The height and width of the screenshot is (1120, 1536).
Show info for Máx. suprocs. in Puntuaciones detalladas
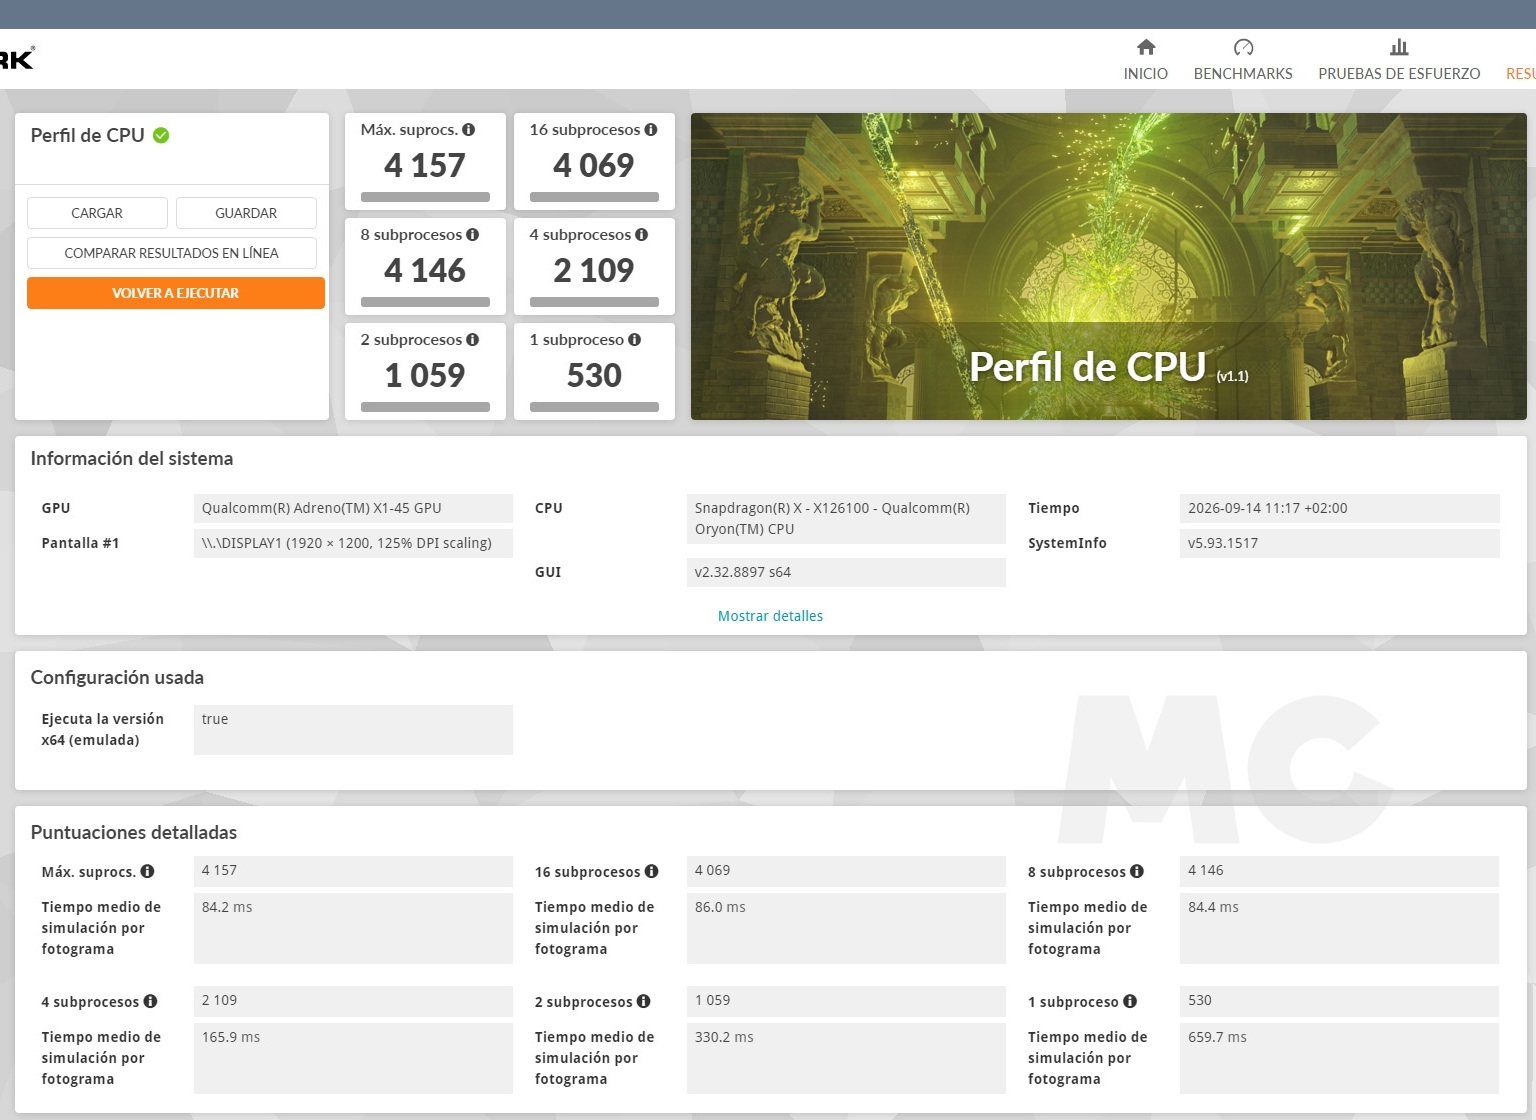click(x=147, y=871)
